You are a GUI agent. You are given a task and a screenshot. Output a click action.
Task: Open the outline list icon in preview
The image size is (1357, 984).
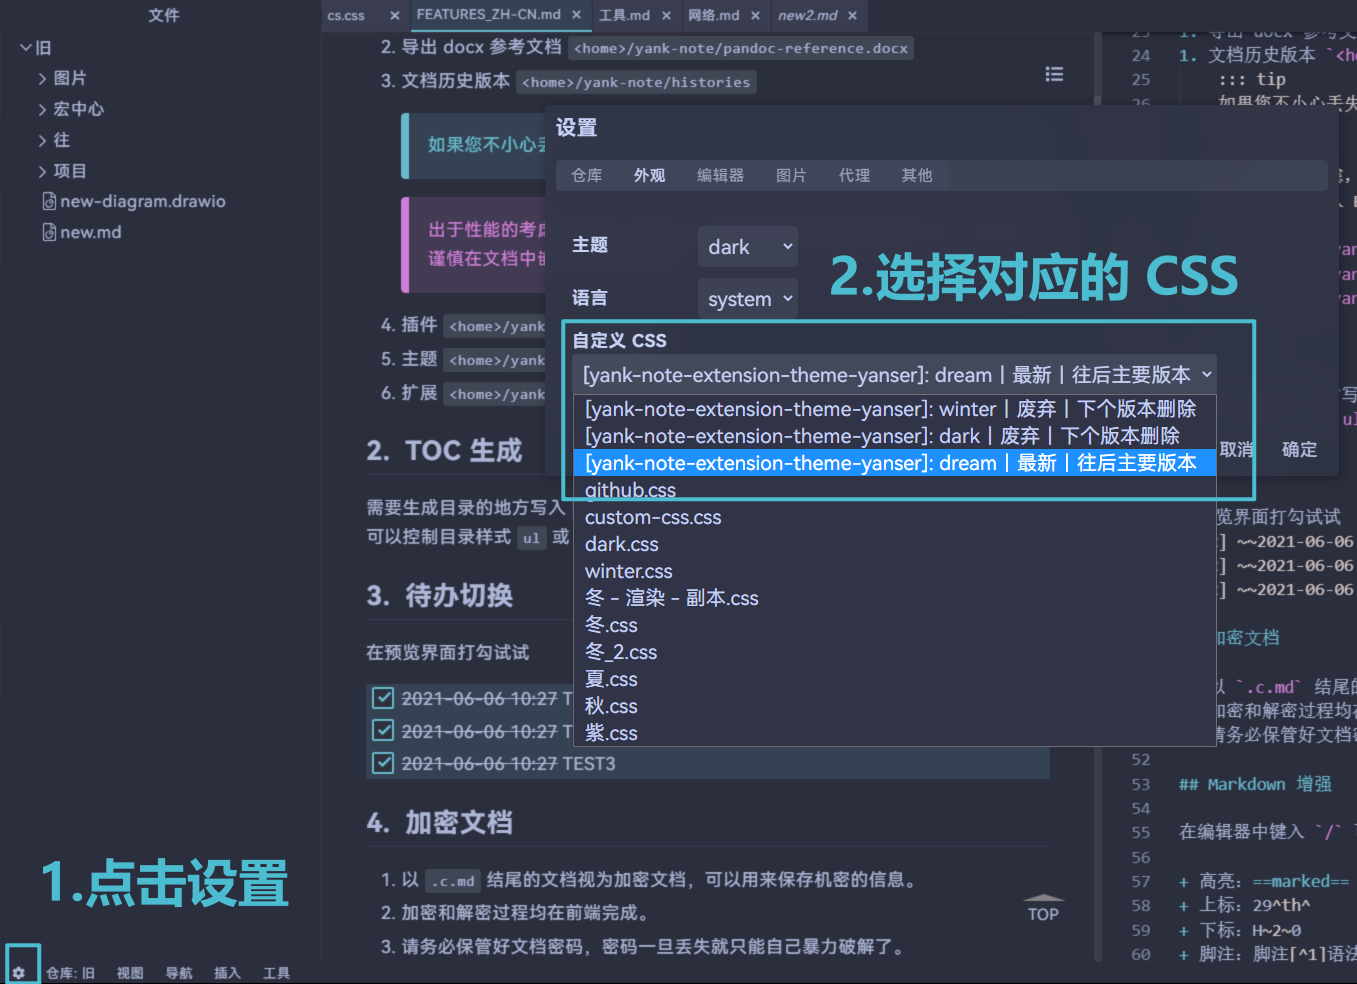coord(1054,75)
